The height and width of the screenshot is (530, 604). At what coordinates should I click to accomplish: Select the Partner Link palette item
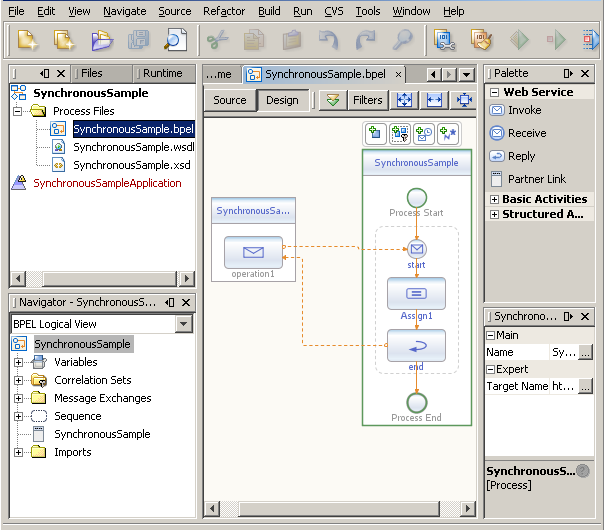pos(536,179)
